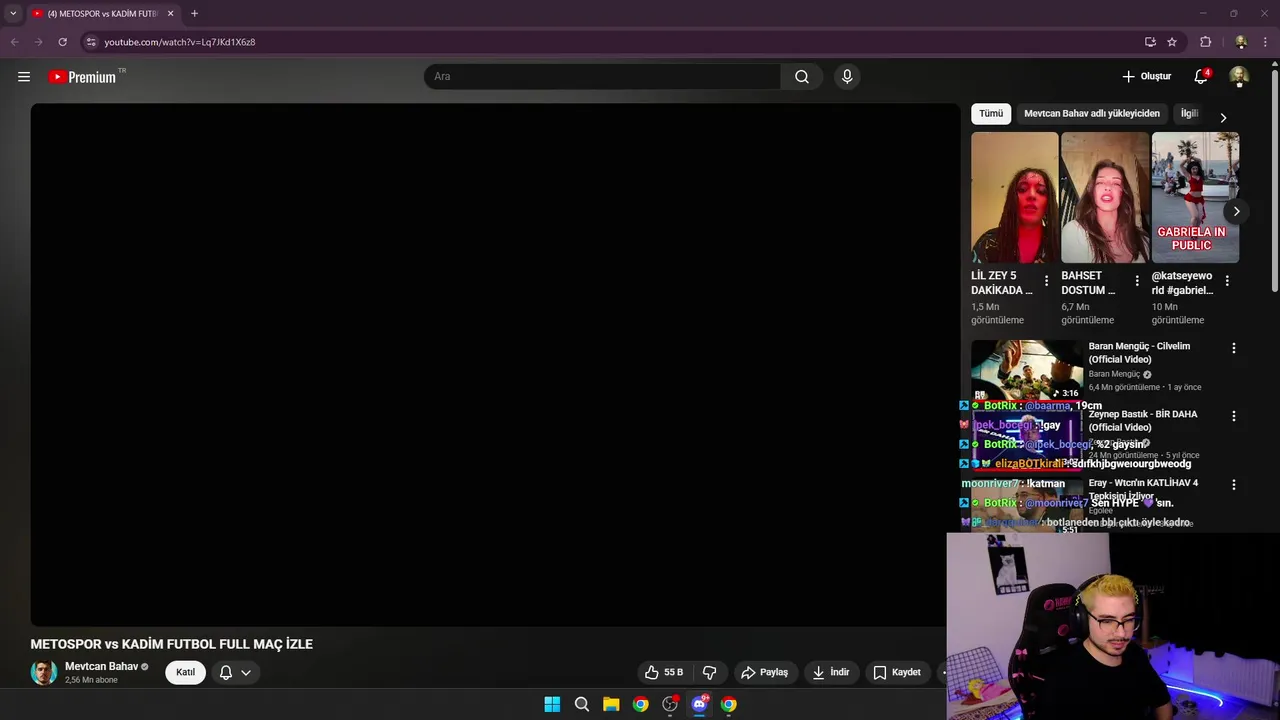Open options for Baran Mengüç Cilvelim
Screen dimensions: 1280x720
[1233, 348]
